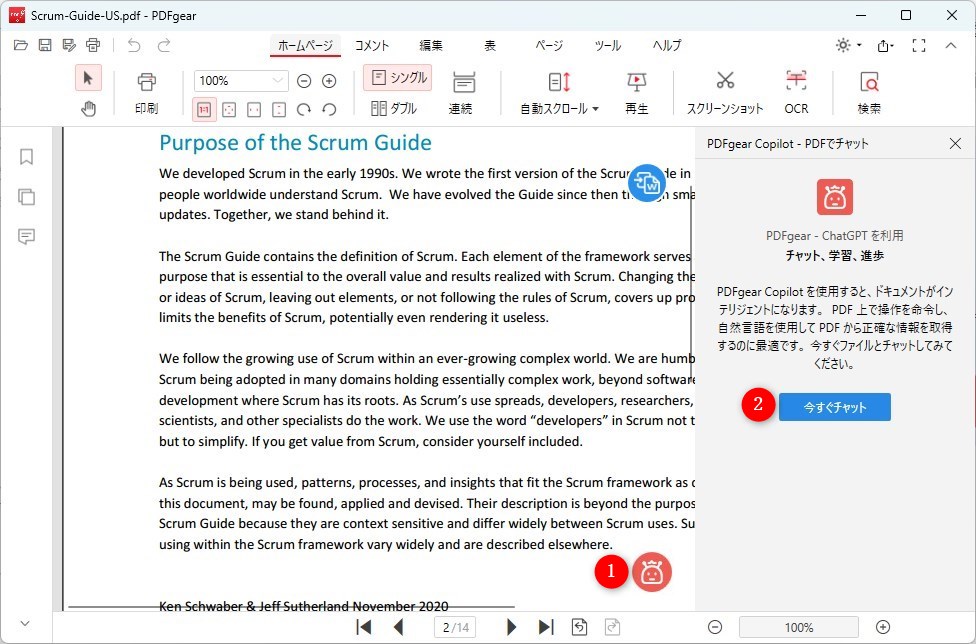Select the hand pan tool
Image resolution: width=976 pixels, height=644 pixels.
pos(88,109)
